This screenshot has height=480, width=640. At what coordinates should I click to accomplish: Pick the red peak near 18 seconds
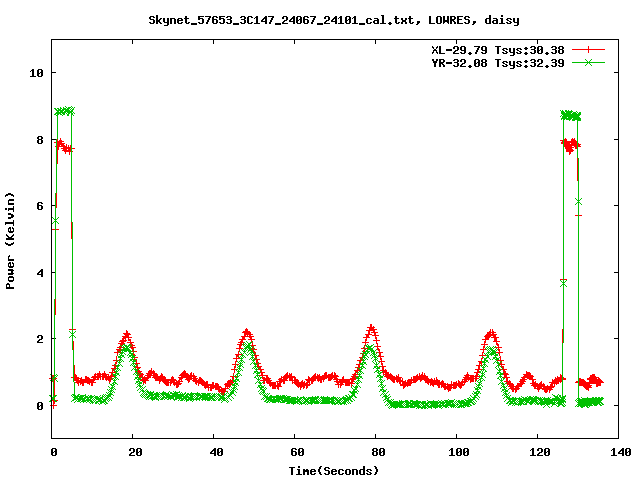pyautogui.click(x=126, y=336)
